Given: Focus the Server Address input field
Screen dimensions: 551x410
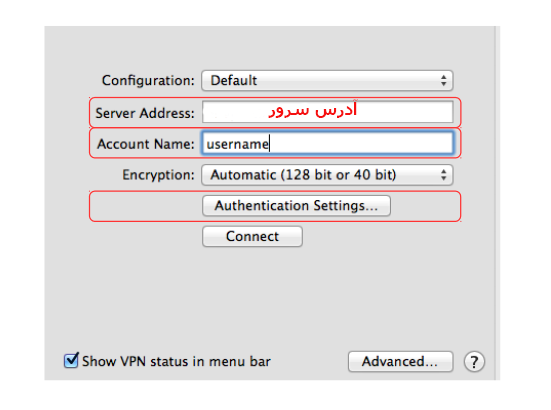Looking at the screenshot, I should click(x=328, y=112).
